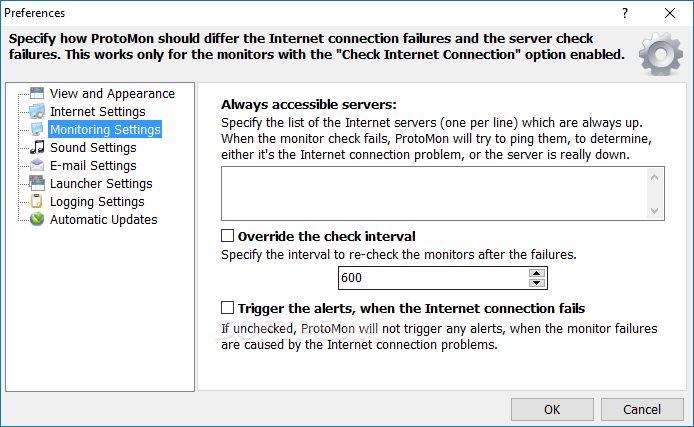Decrease check interval with down arrow
This screenshot has width=694, height=427.
[536, 283]
